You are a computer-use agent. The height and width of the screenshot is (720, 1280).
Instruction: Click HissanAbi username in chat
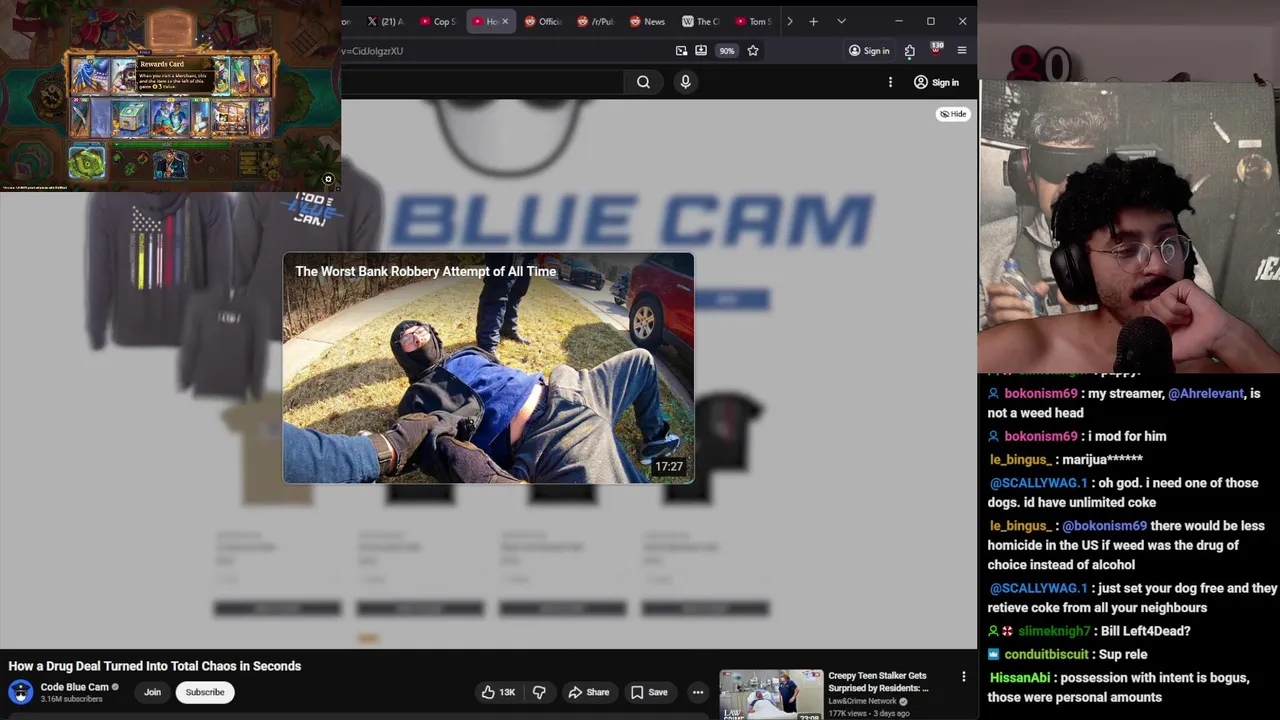point(1020,678)
